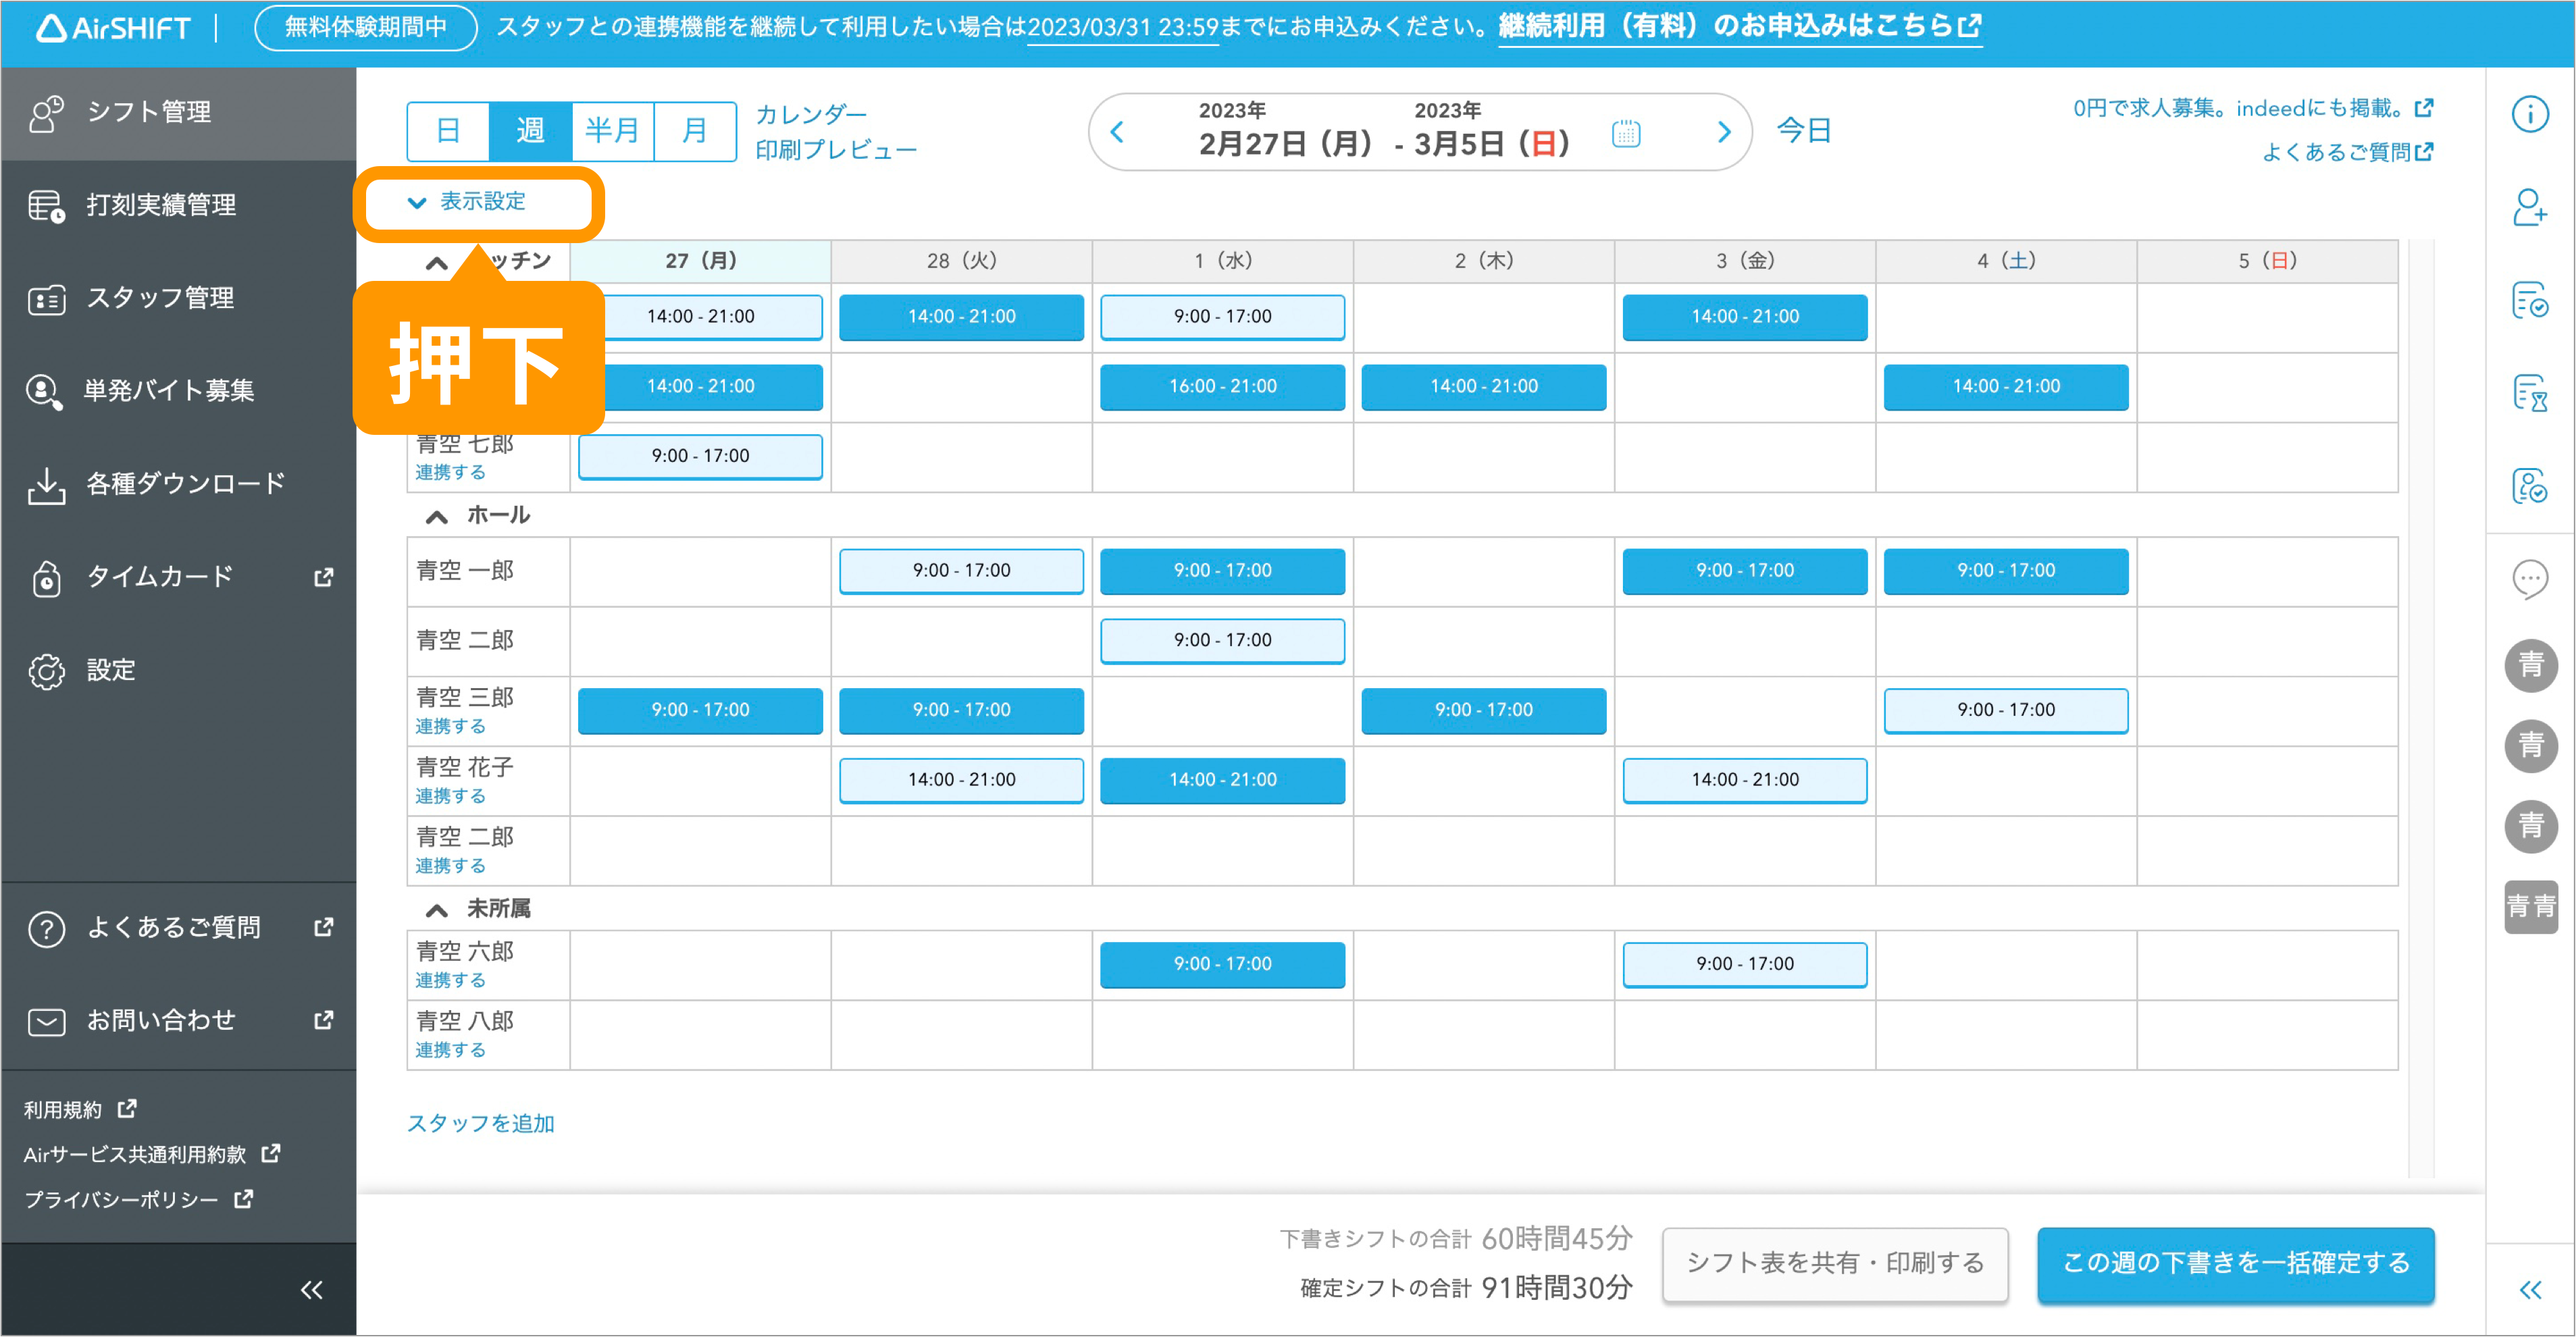Open 各種ダウンロード in the sidebar
2576x1337 pixels.
[178, 484]
